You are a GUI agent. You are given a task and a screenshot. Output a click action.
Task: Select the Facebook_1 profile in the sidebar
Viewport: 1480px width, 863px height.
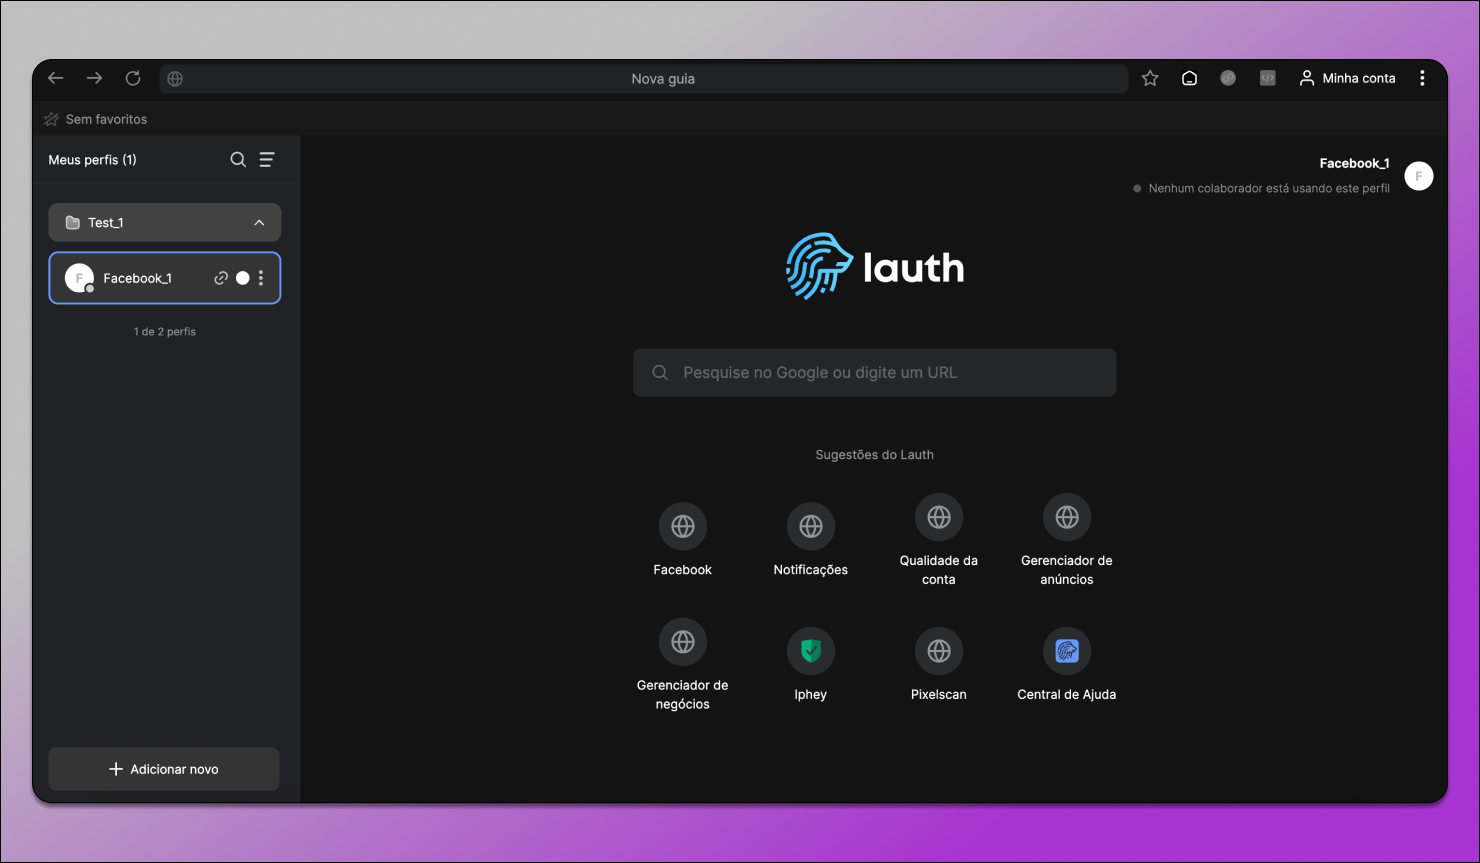pyautogui.click(x=165, y=278)
